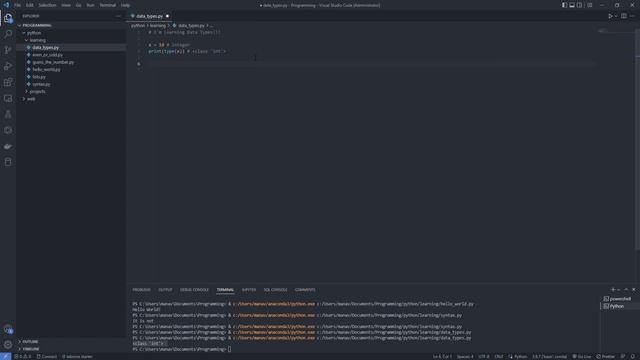
Task: Open the Search view in activity bar
Action: tap(8, 34)
